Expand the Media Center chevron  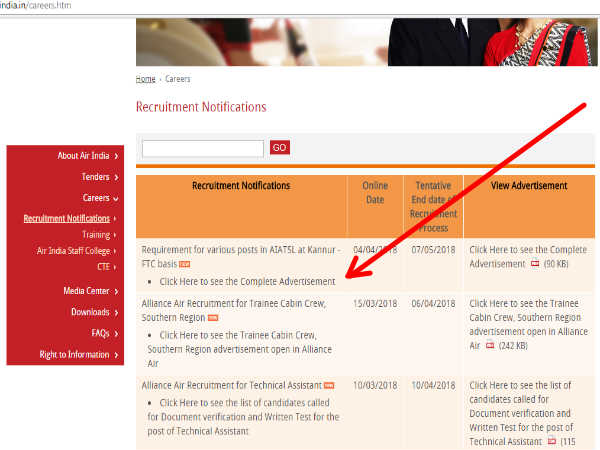point(116,292)
